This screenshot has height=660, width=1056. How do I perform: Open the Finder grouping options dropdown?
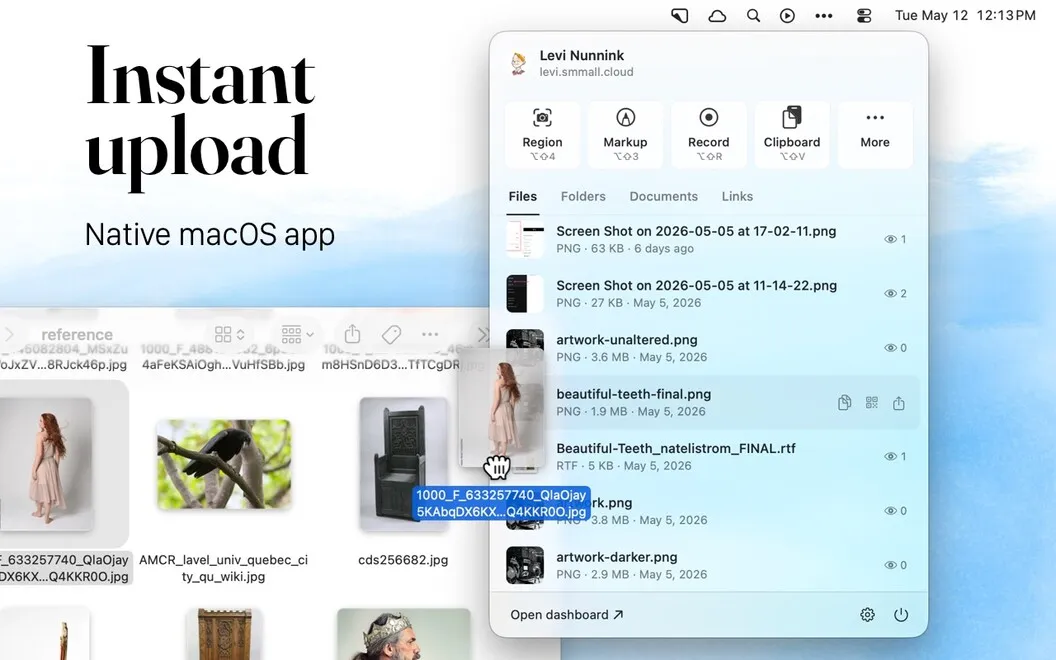click(x=298, y=334)
